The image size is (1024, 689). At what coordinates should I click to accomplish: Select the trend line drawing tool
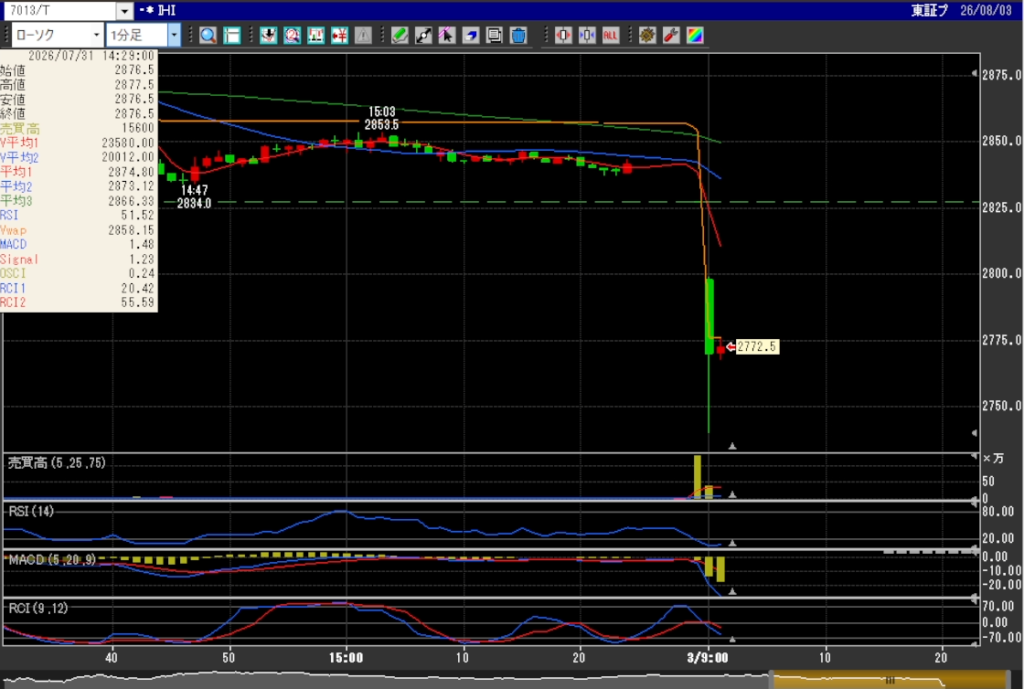coord(423,35)
